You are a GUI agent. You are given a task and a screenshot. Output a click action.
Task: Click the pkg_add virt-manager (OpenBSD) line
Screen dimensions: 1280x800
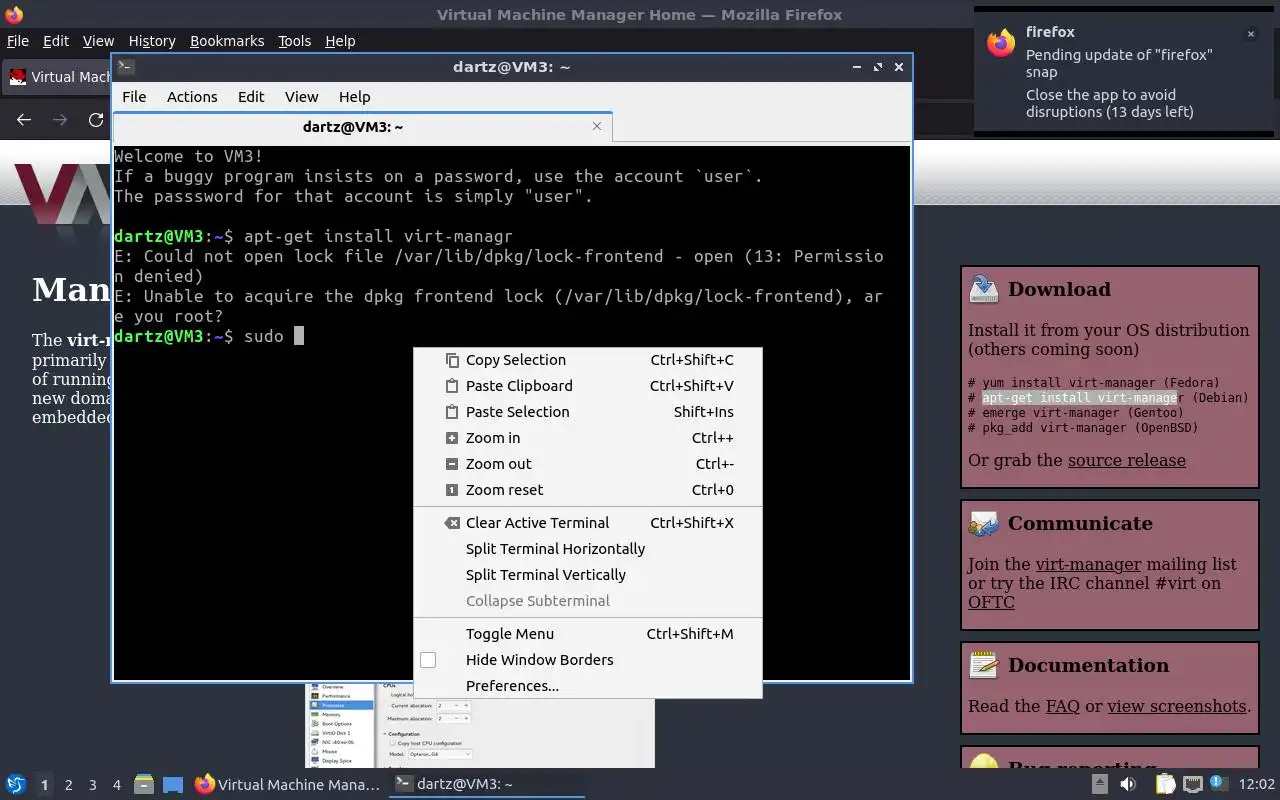[x=1083, y=428]
